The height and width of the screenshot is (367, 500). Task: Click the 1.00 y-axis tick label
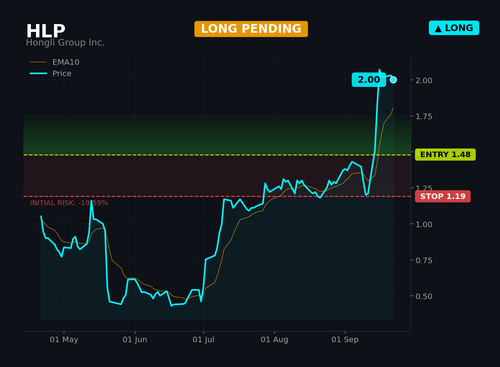(x=424, y=224)
